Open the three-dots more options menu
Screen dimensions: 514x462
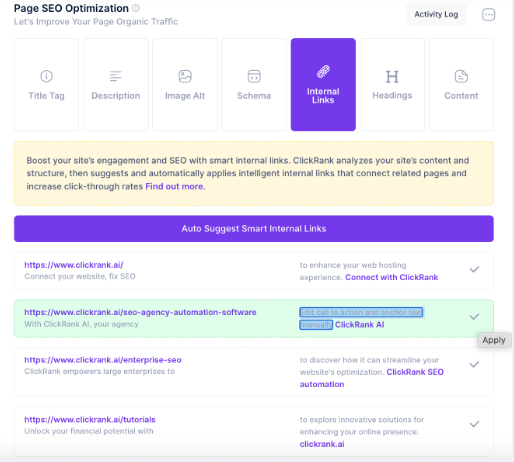pyautogui.click(x=489, y=15)
